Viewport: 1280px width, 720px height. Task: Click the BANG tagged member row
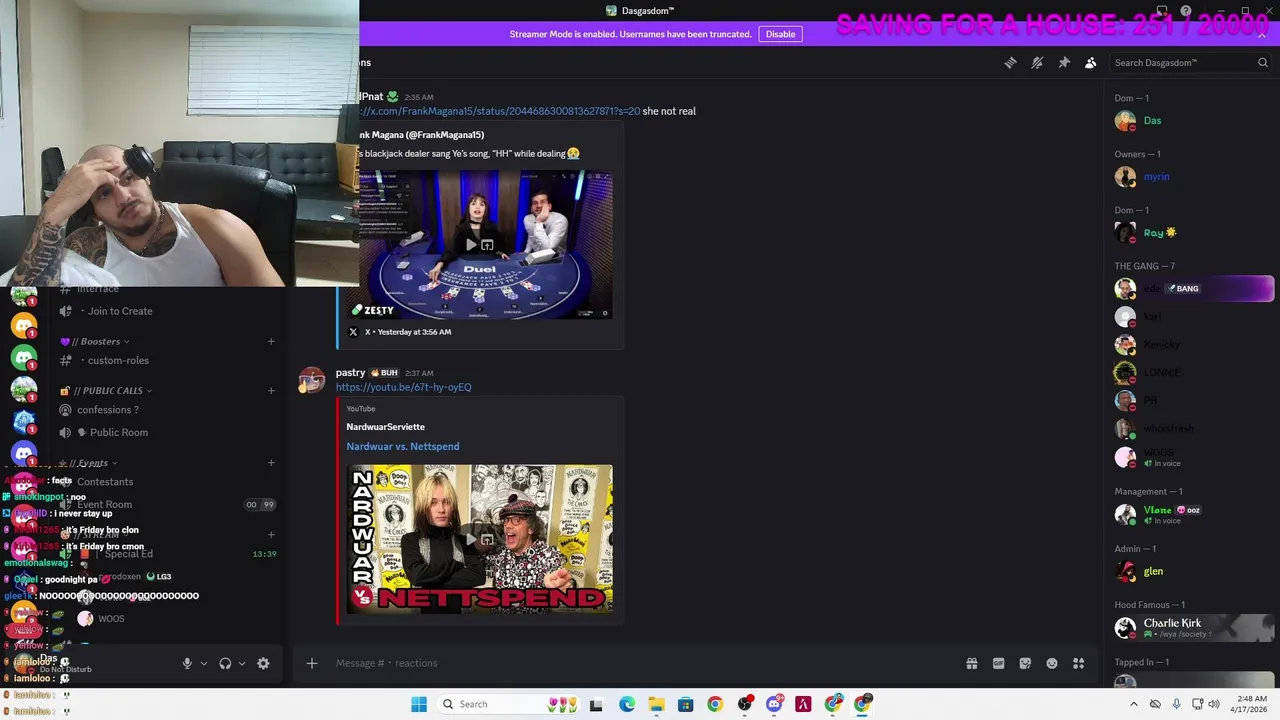click(1193, 289)
